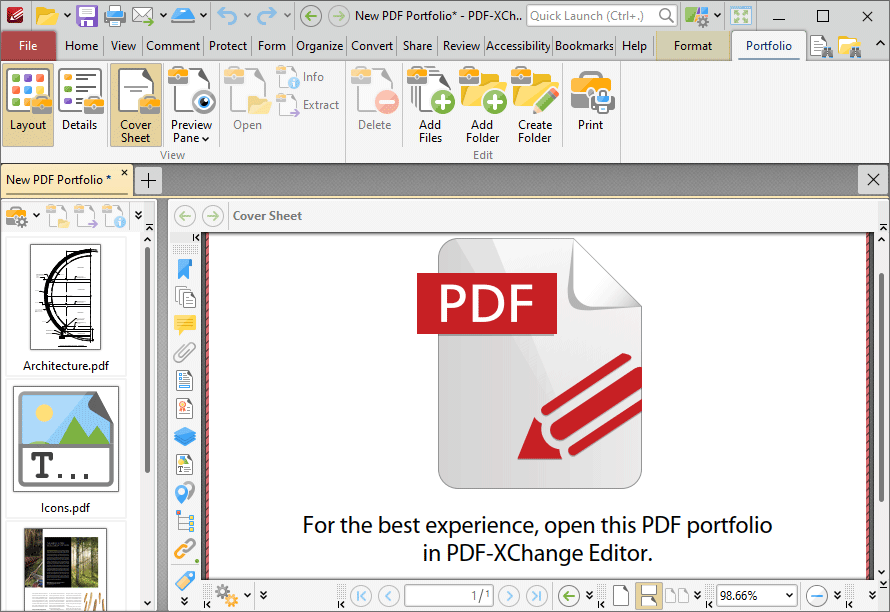Open the Bookmarks pane from the side strip
Viewport: 890px width, 612px height.
pyautogui.click(x=184, y=269)
